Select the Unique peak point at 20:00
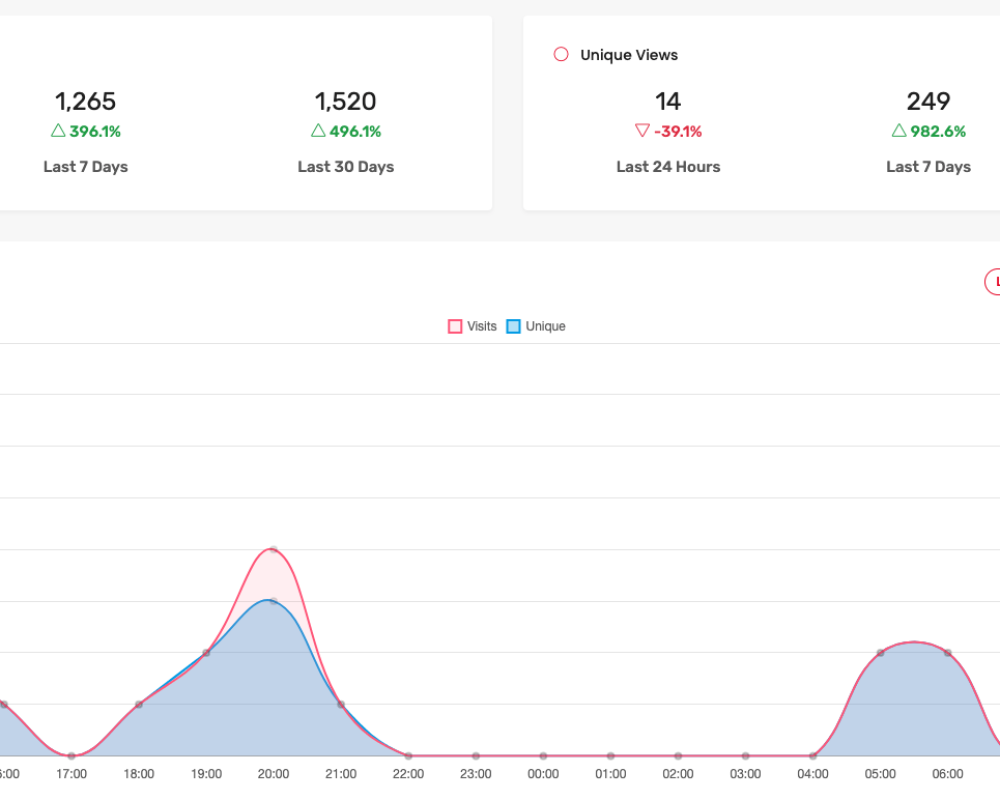Image resolution: width=1000 pixels, height=800 pixels. click(x=273, y=601)
